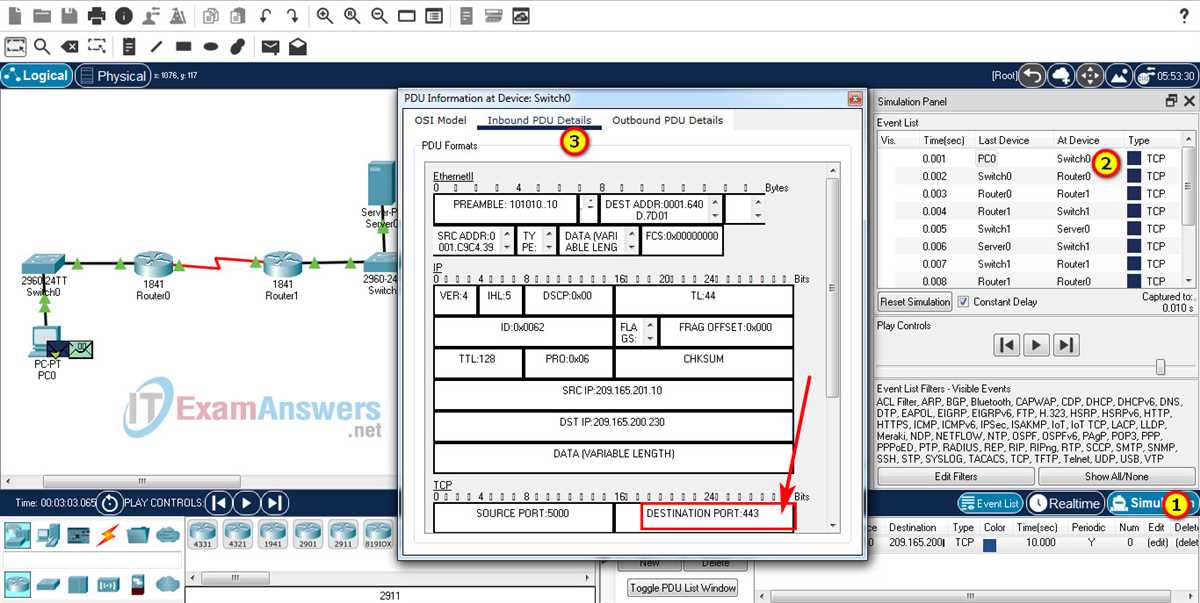Activate the Delete tool

click(69, 46)
